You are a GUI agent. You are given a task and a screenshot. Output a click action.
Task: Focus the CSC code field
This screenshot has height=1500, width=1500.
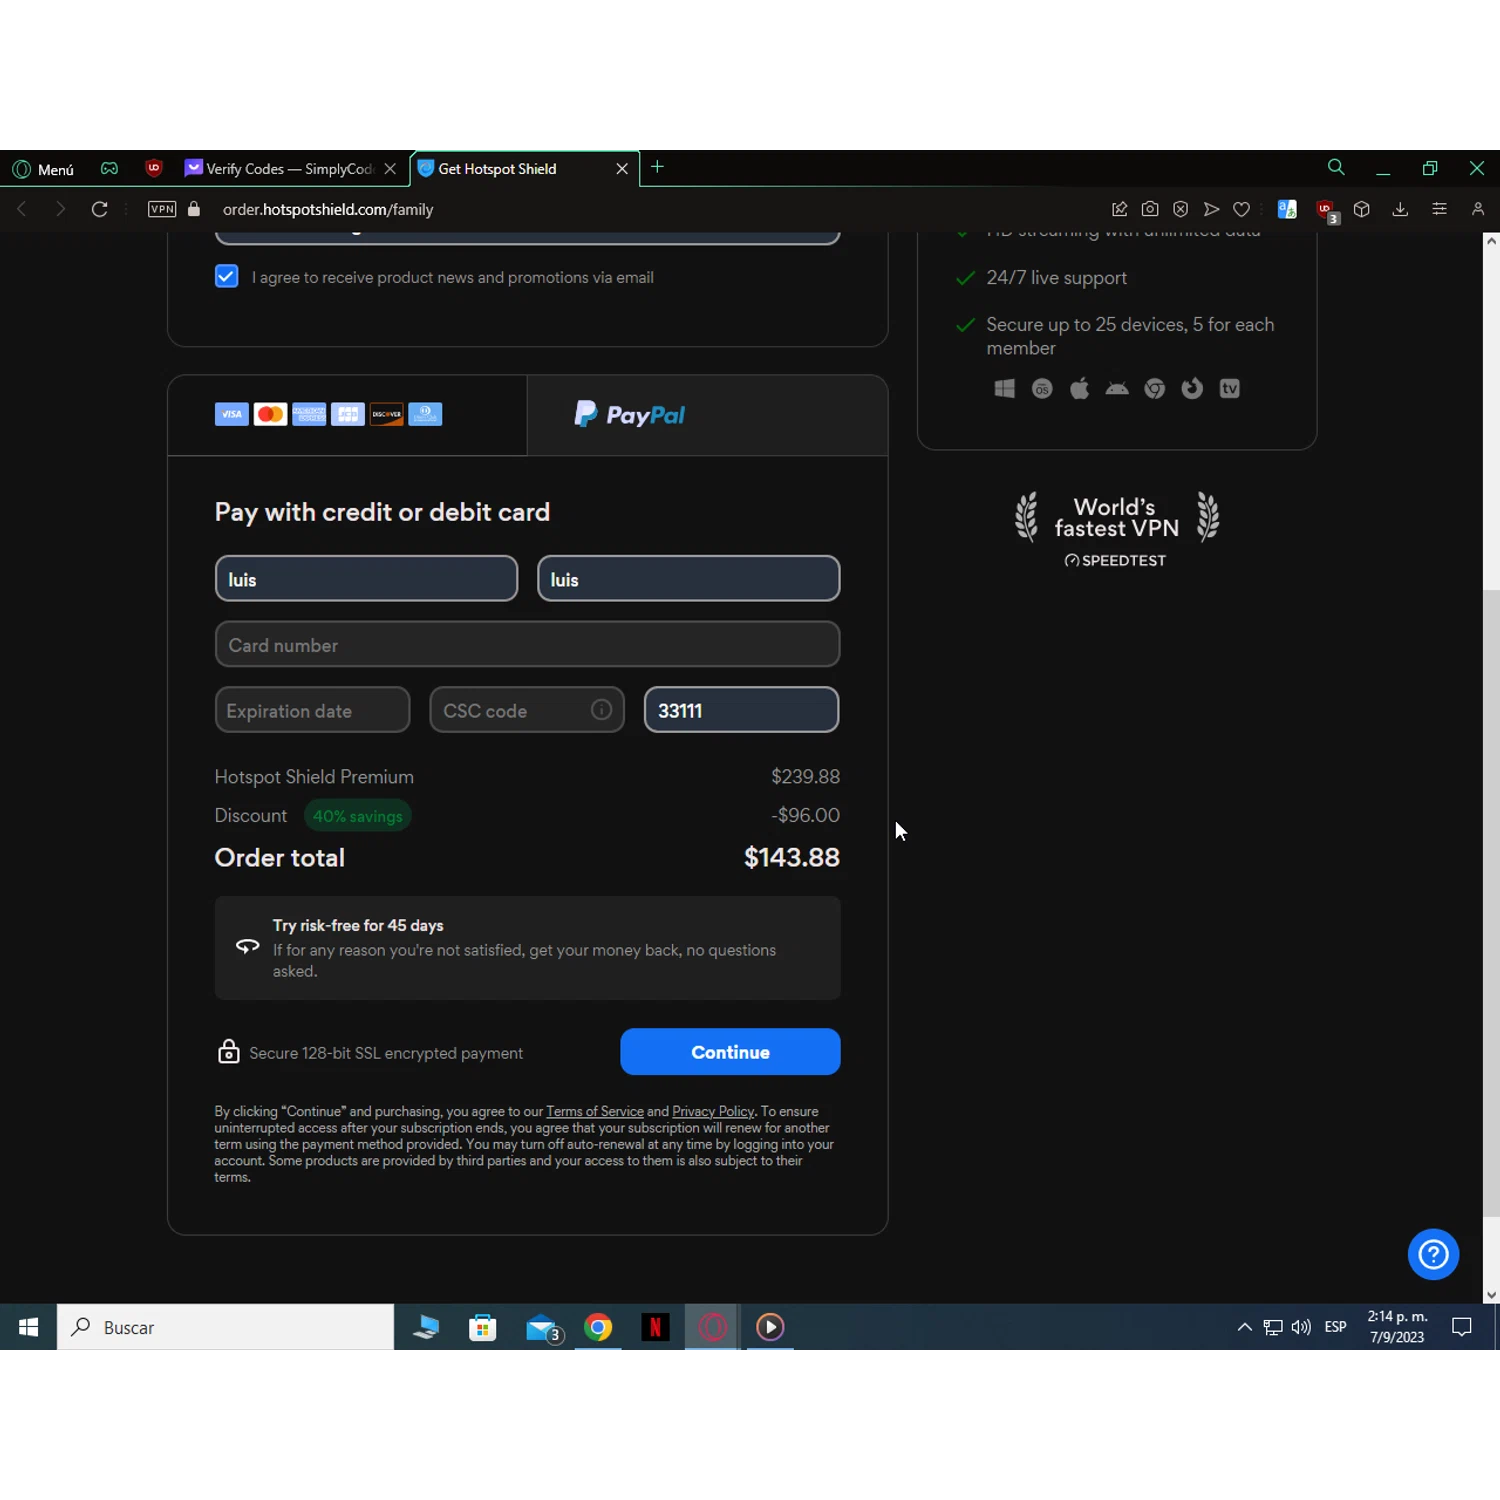click(527, 710)
